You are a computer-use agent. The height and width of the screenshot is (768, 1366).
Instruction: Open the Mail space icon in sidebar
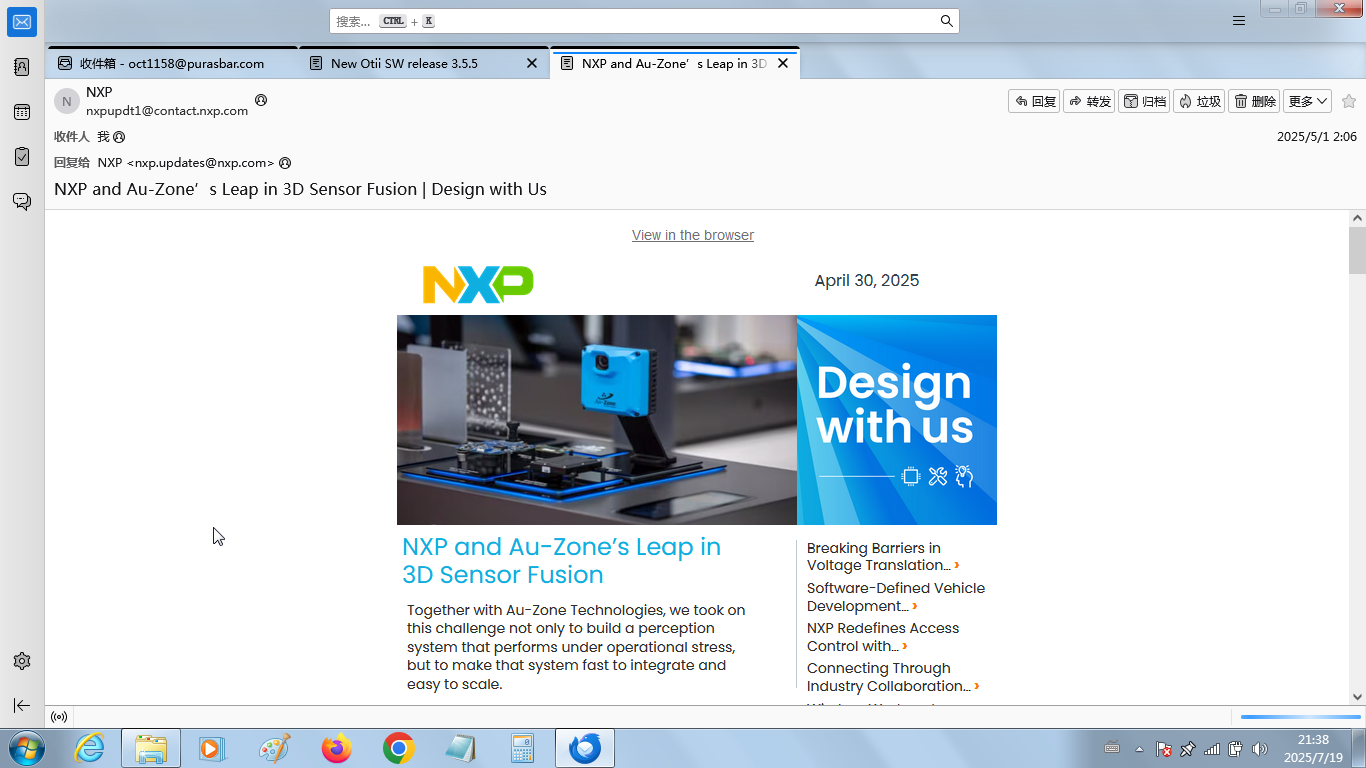[22, 22]
